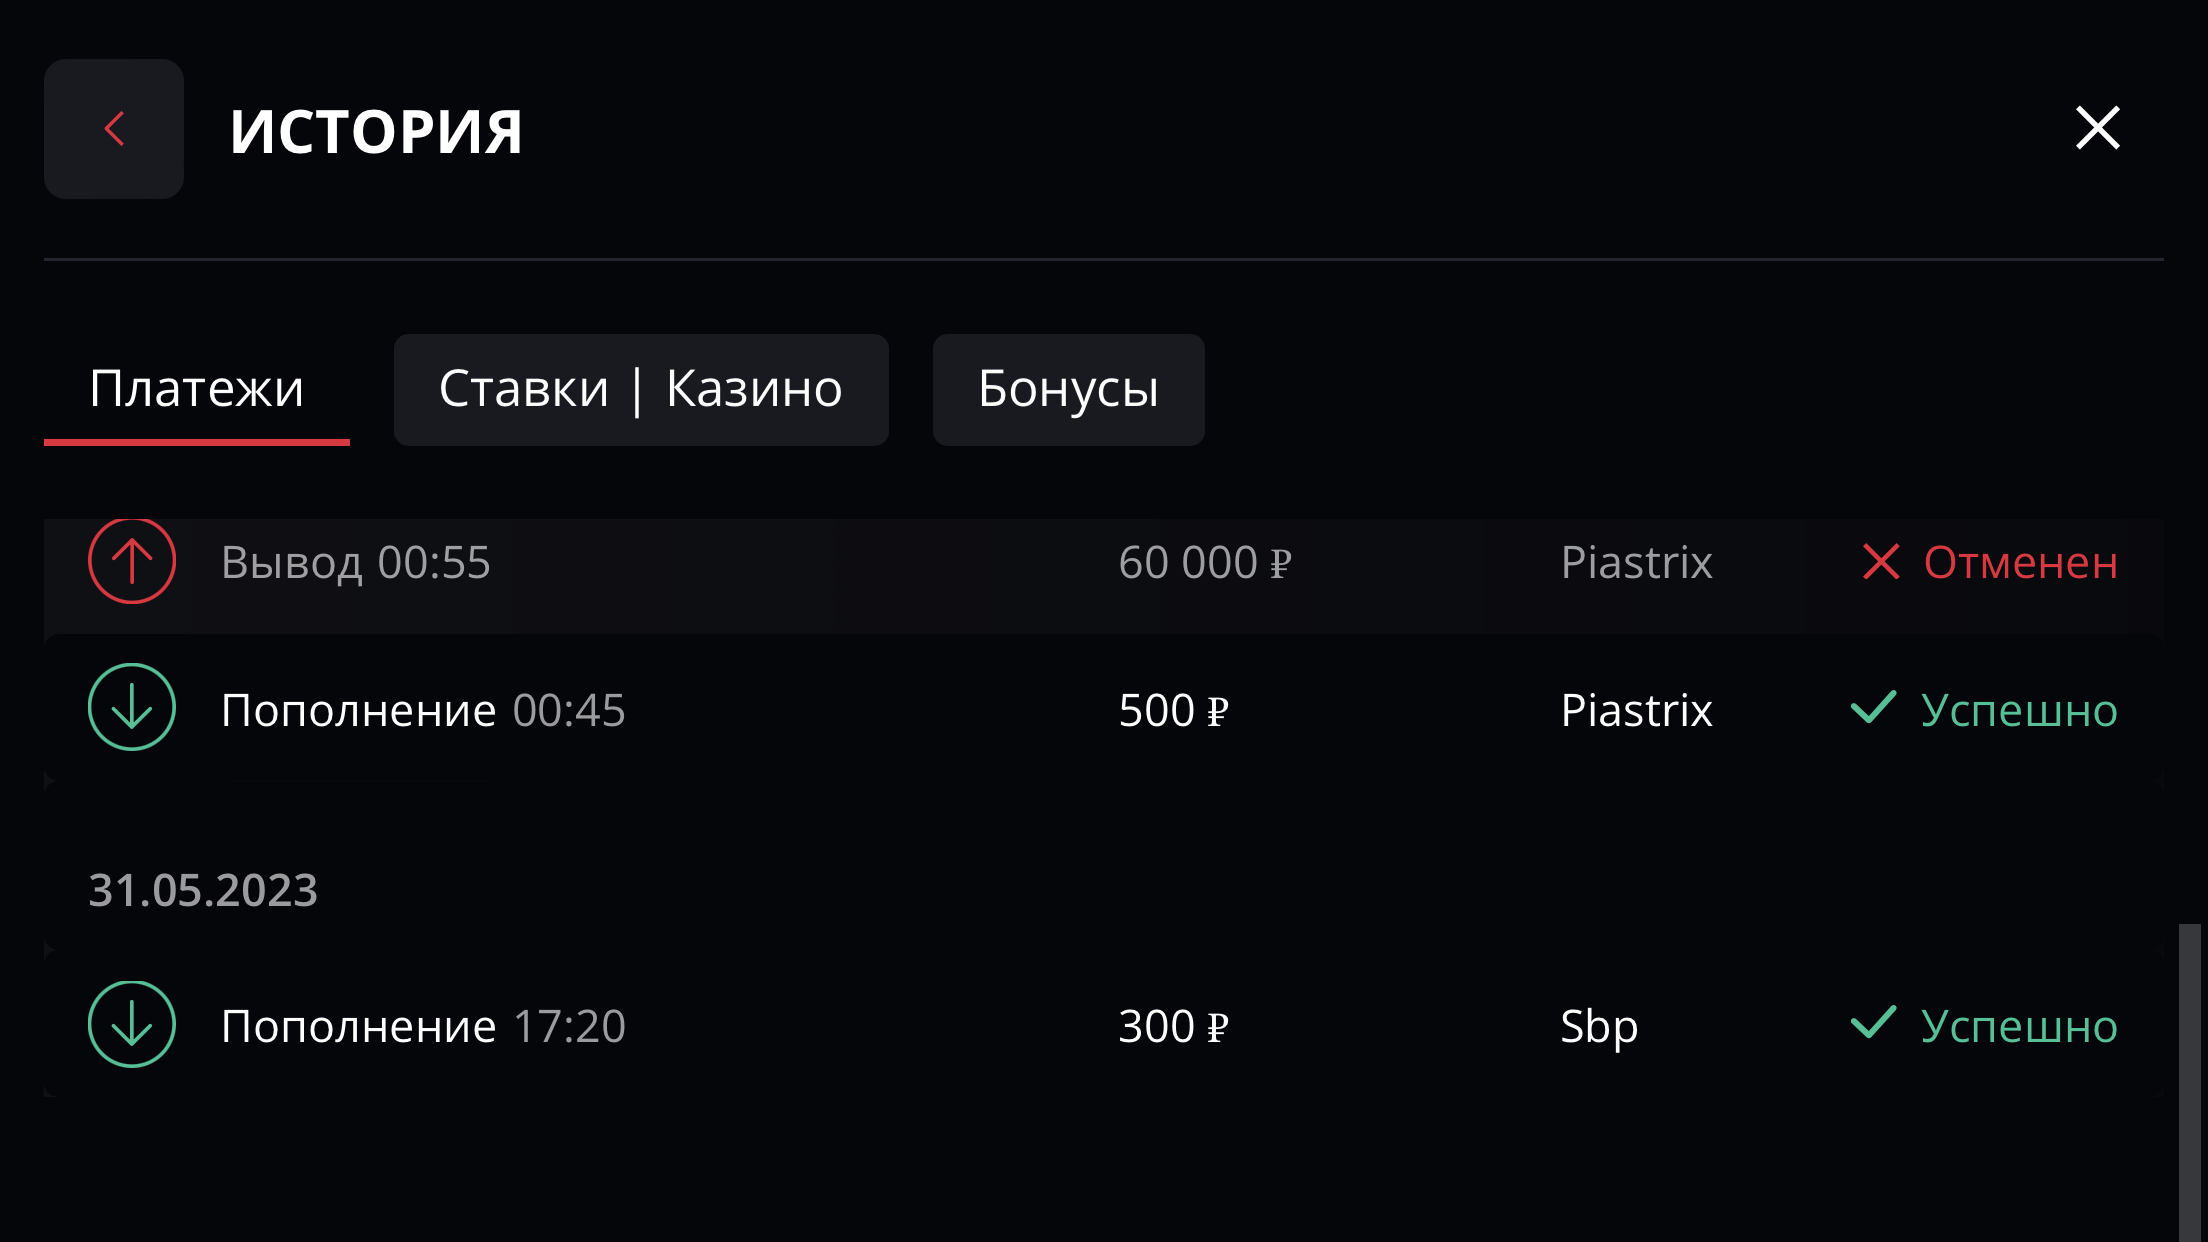Click the green deposit icon at 17:20
This screenshot has height=1242, width=2208.
(x=132, y=1024)
